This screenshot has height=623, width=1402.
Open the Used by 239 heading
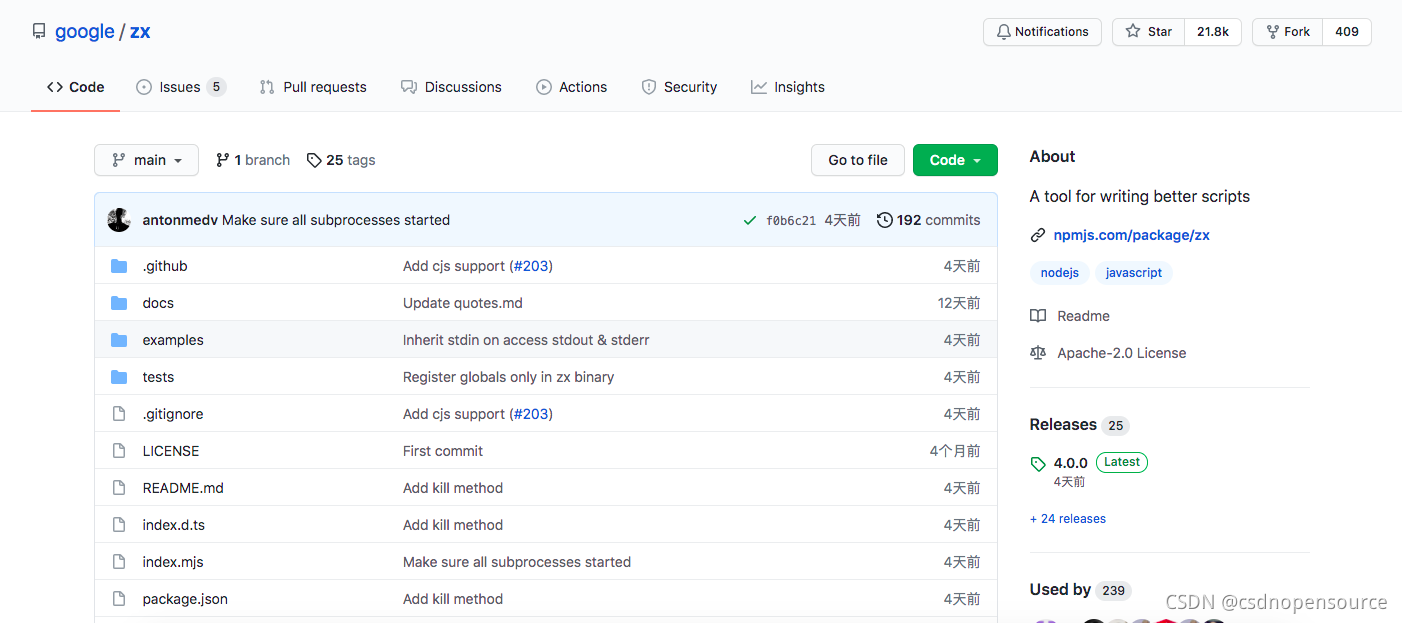click(x=1080, y=590)
